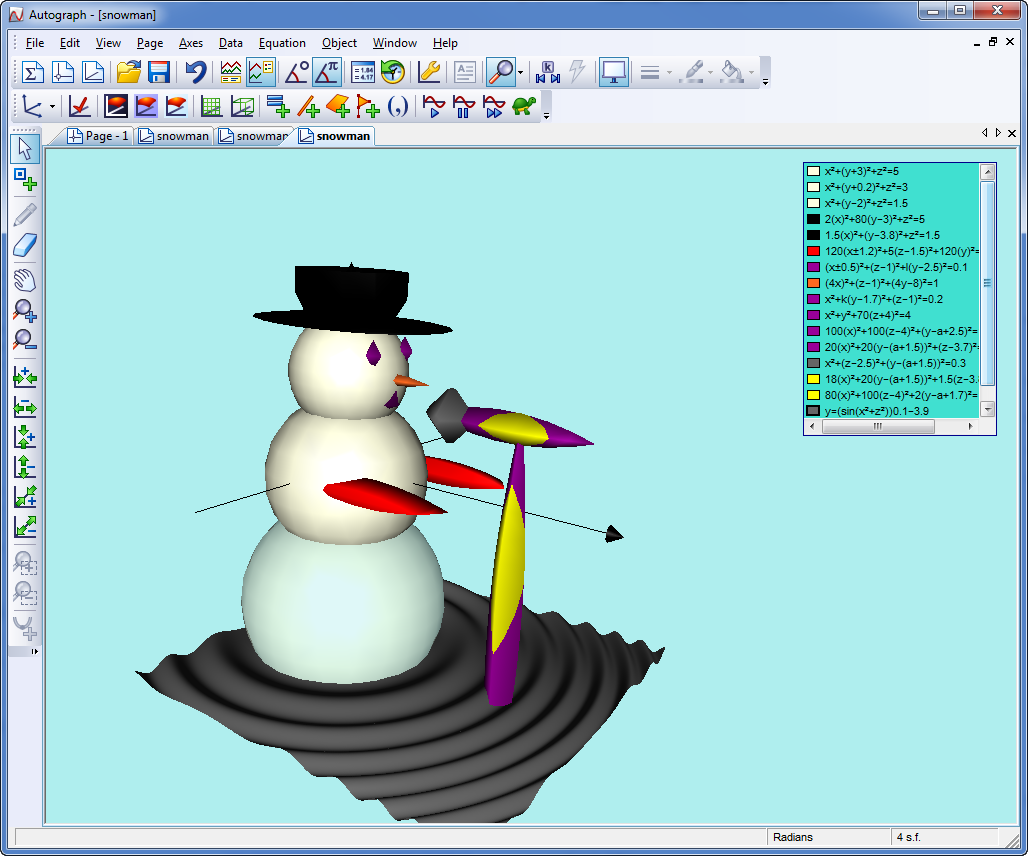This screenshot has width=1028, height=856.
Task: Close the current page tab with the X
Action: [x=1012, y=133]
